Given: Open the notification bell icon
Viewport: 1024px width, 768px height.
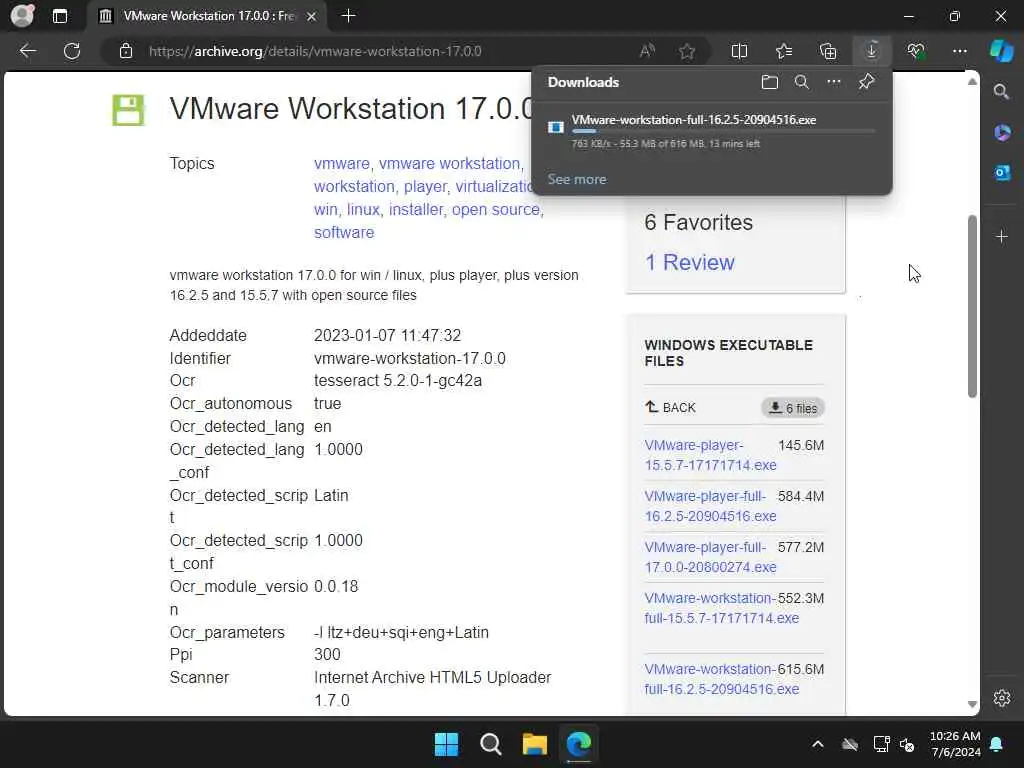Looking at the screenshot, I should point(997,744).
